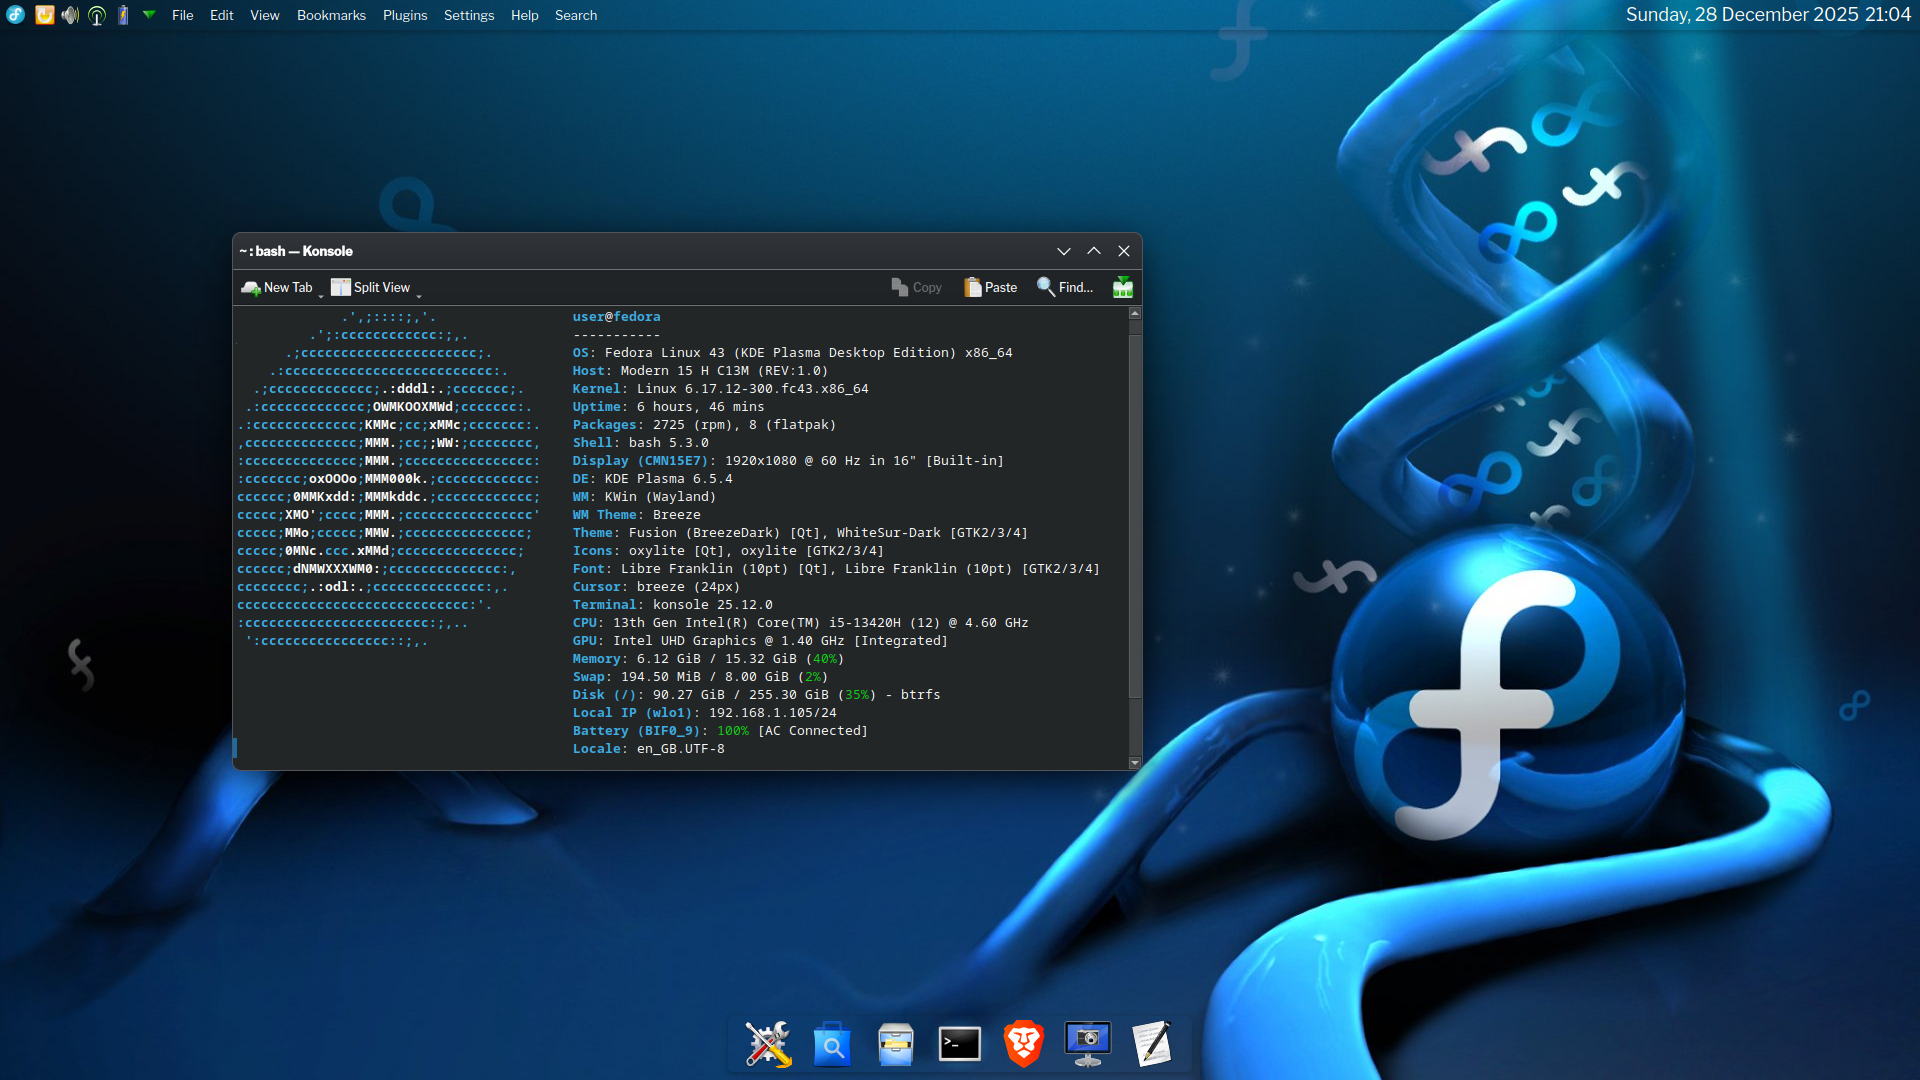
Task: Expand the green tray arrow for hidden icons
Action: 149,15
